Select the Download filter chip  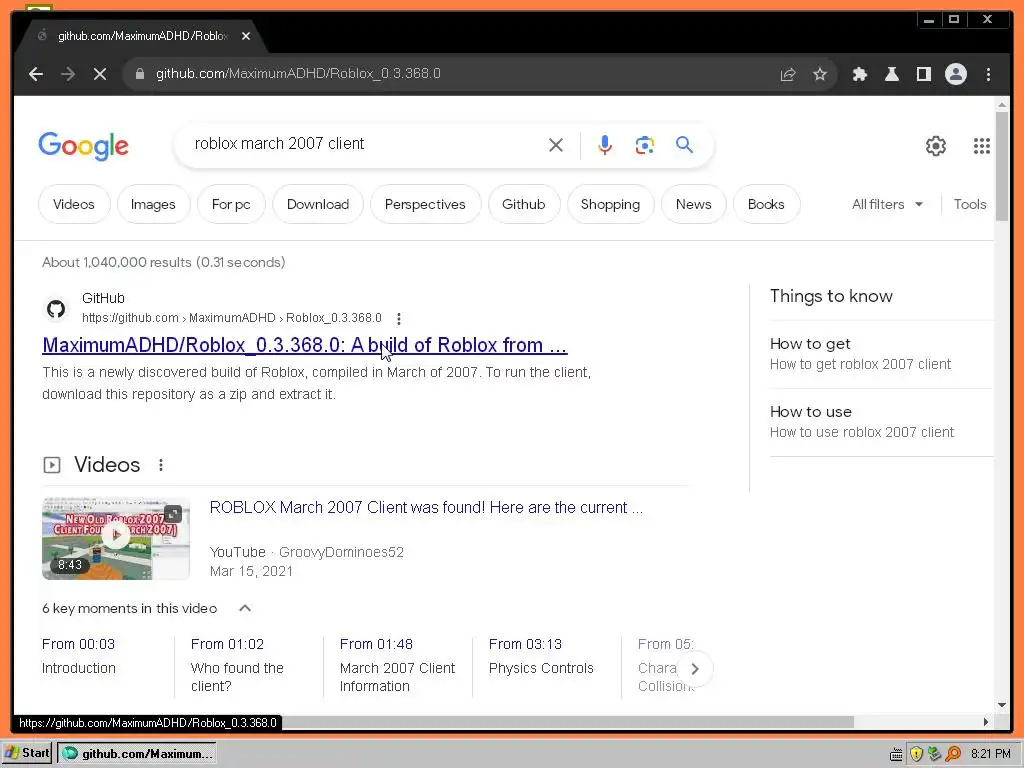318,204
